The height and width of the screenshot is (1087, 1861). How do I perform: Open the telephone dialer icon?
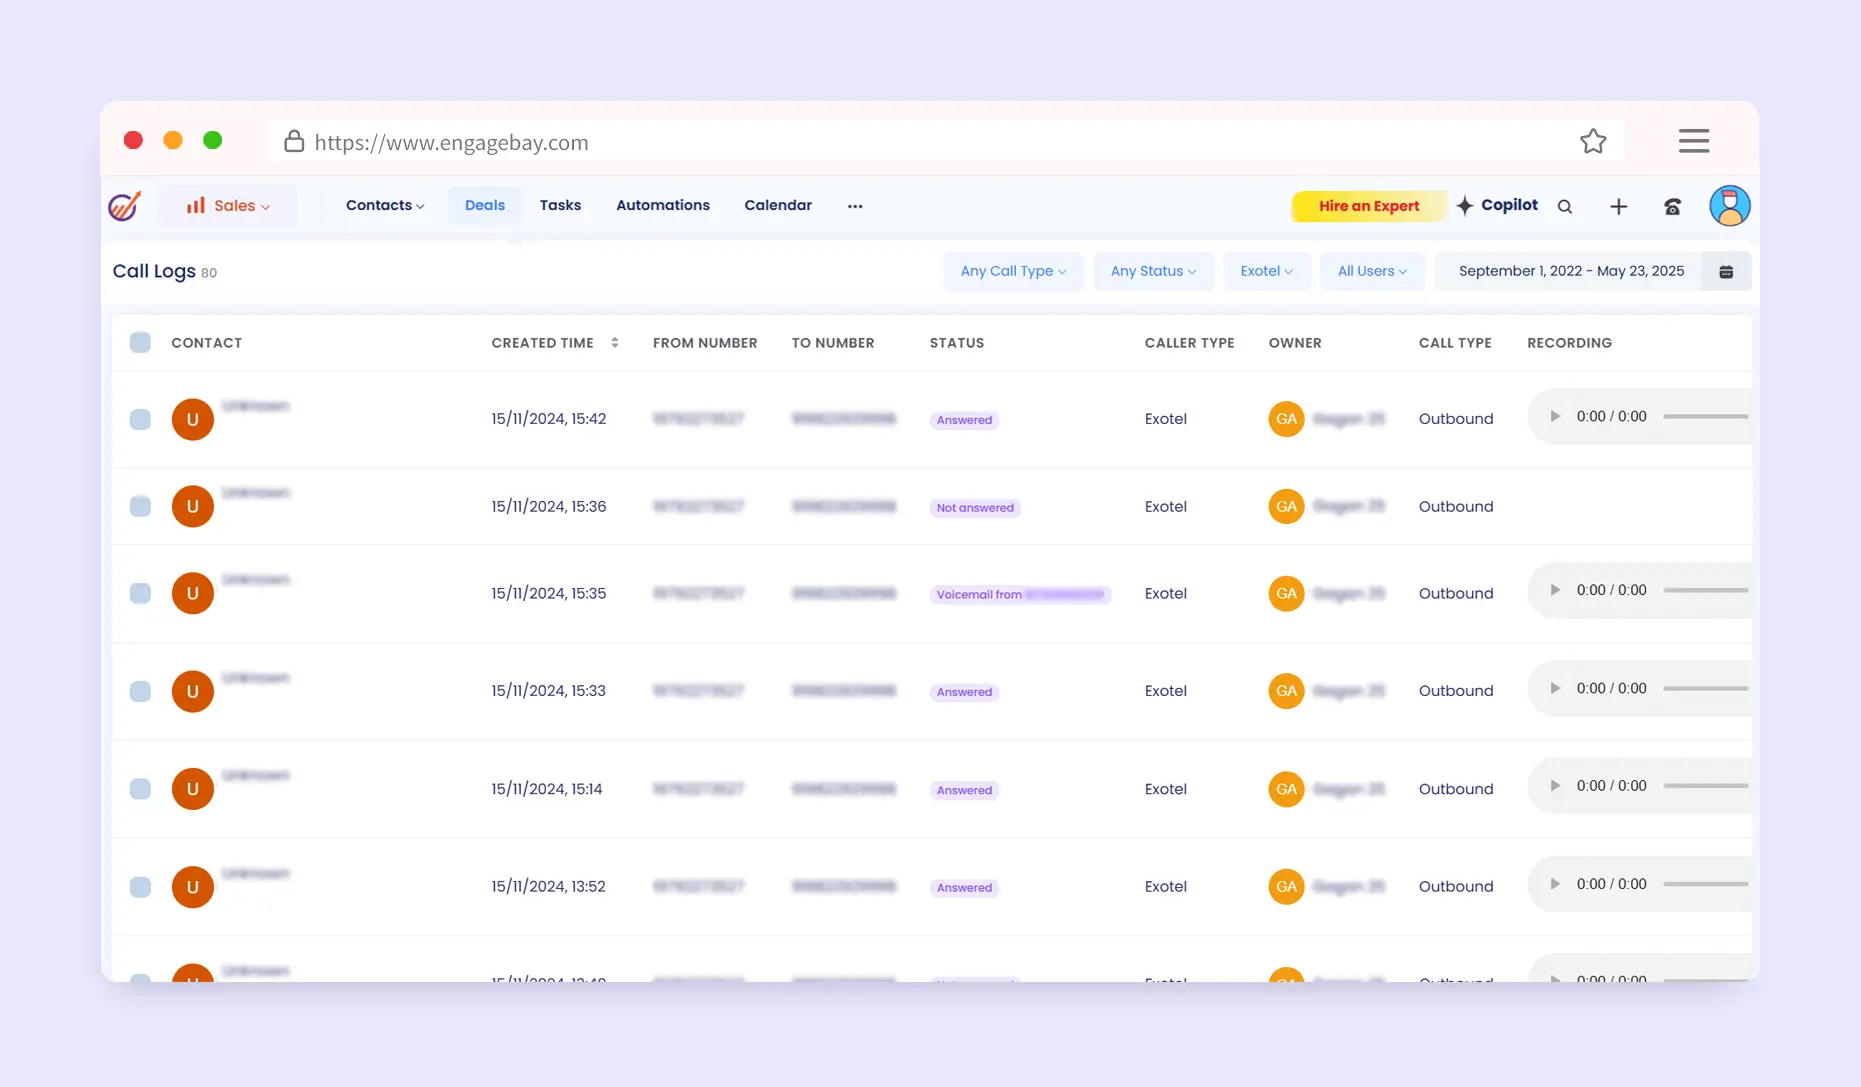click(1672, 207)
